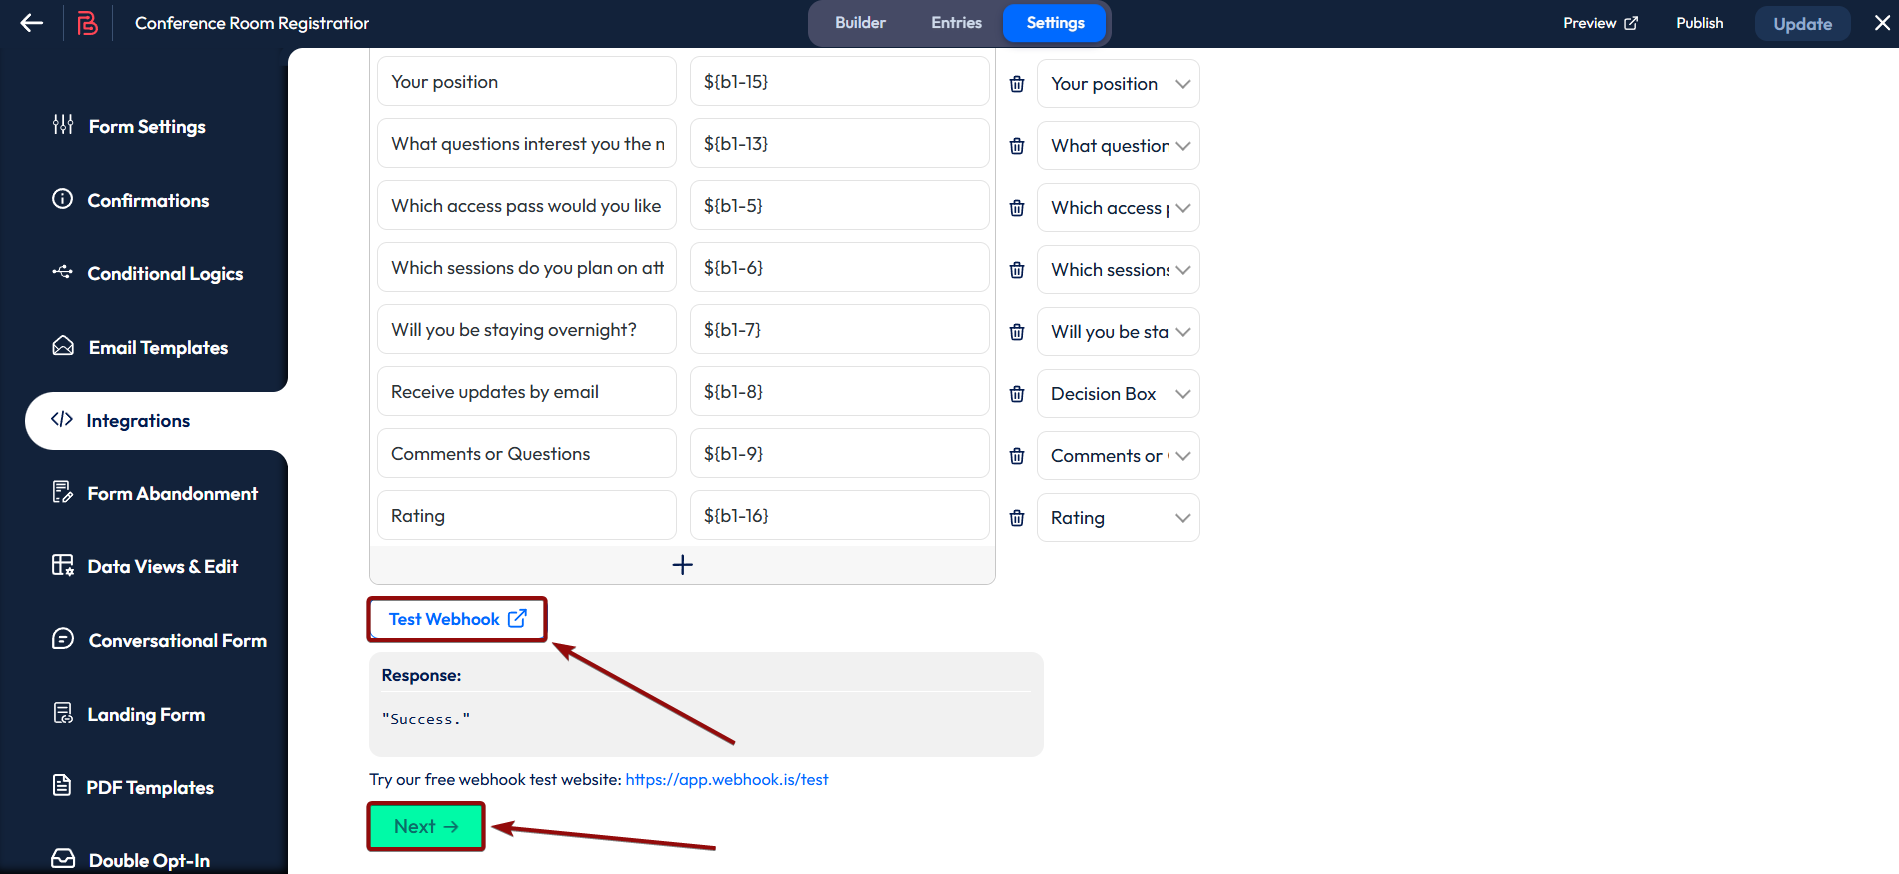The width and height of the screenshot is (1899, 874).
Task: Click the green Next button
Action: tap(426, 826)
